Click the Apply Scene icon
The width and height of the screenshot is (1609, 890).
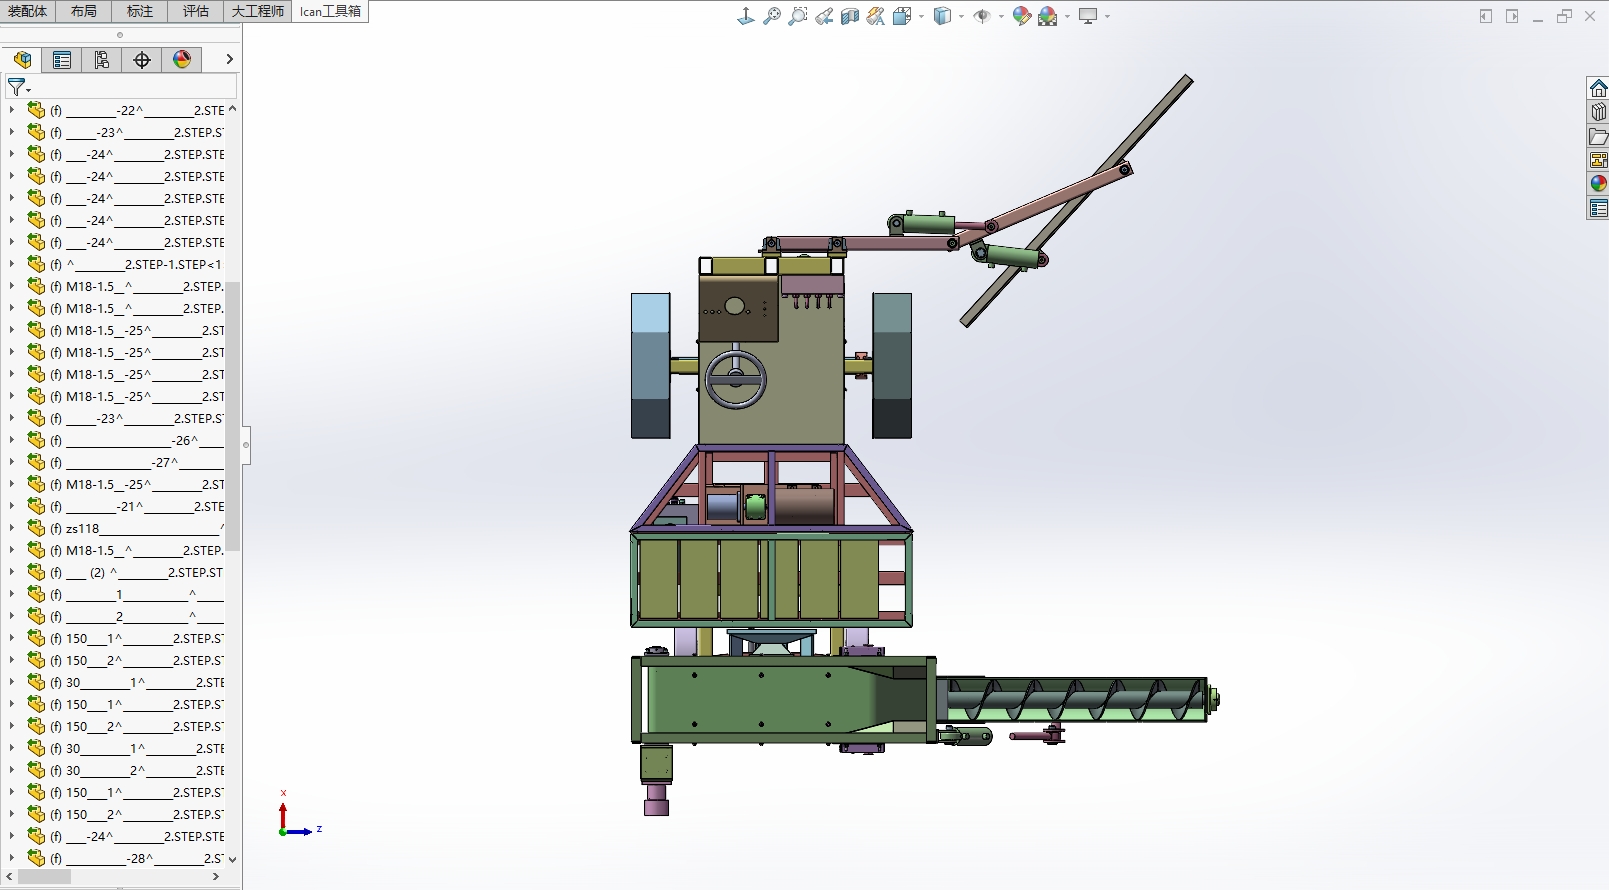point(1048,16)
